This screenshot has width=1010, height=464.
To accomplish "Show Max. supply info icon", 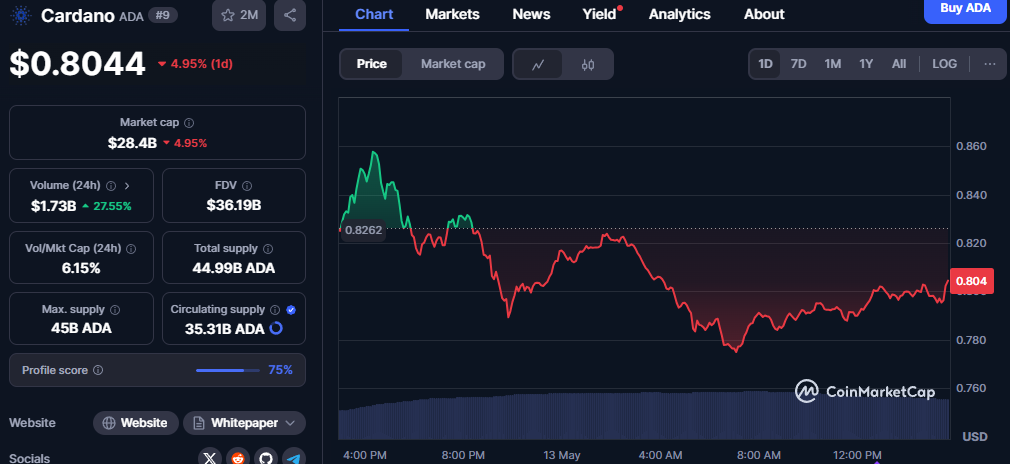I will [115, 310].
